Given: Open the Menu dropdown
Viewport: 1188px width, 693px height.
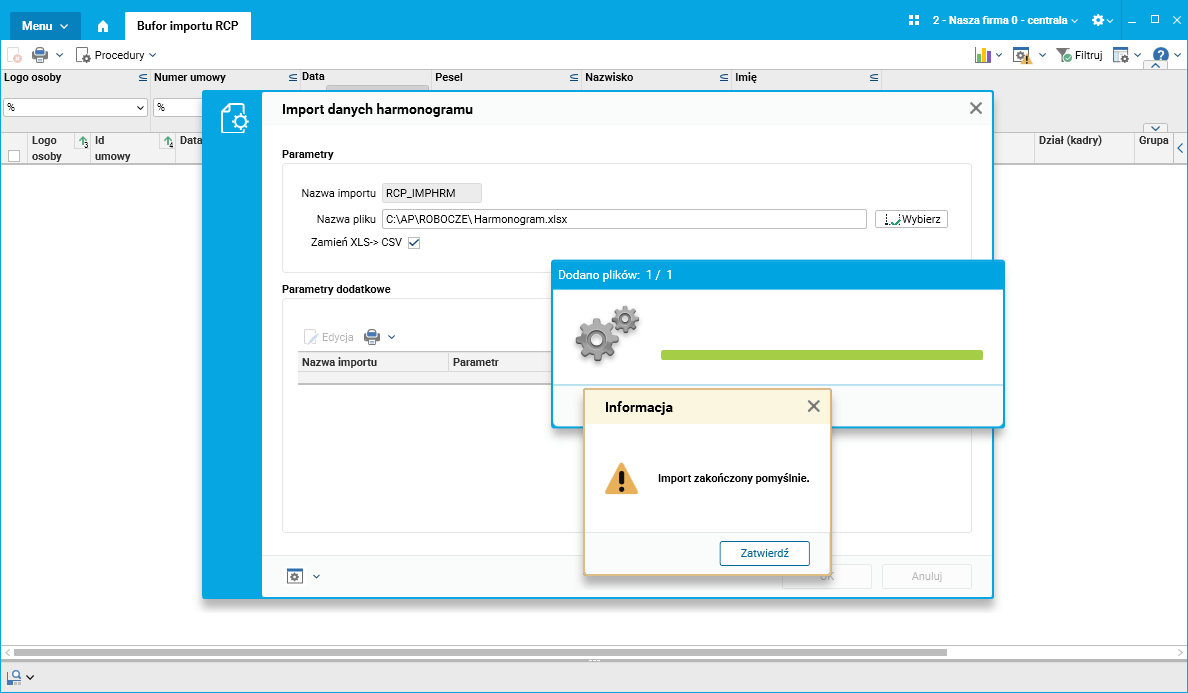Looking at the screenshot, I should [x=45, y=26].
